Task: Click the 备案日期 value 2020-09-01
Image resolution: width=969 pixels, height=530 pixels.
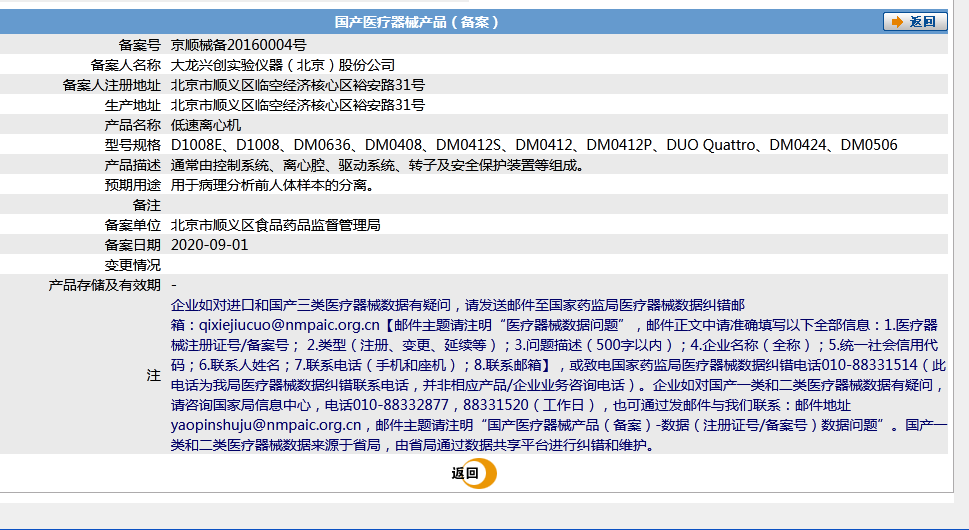Action: 209,245
